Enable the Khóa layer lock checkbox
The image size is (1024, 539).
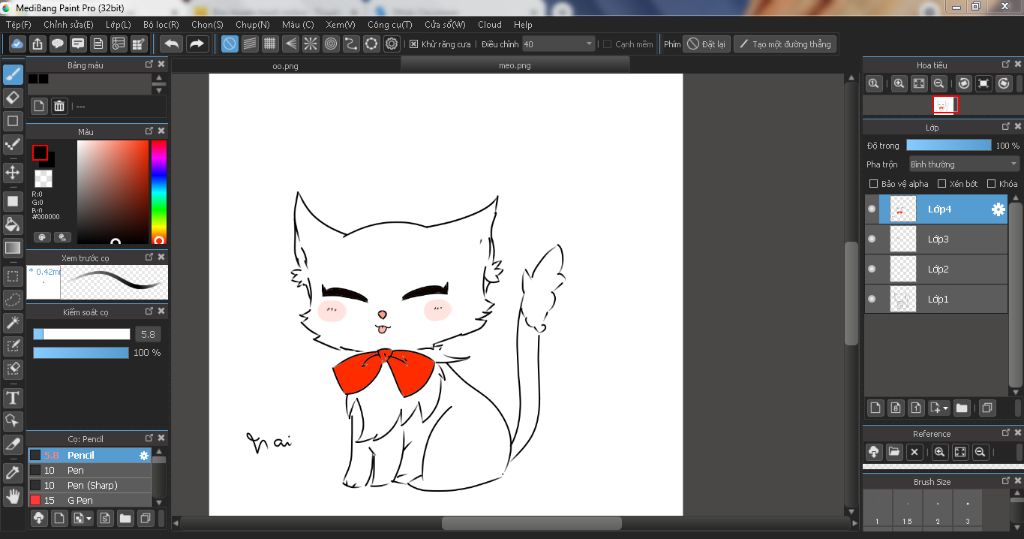pos(991,184)
